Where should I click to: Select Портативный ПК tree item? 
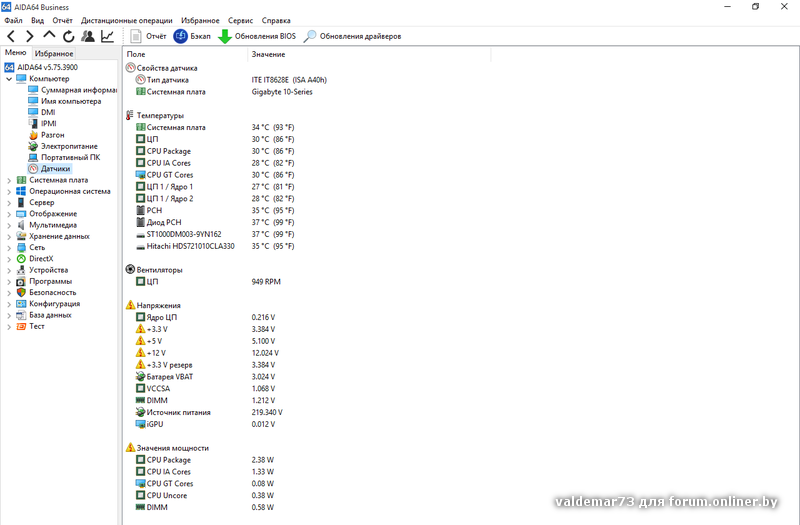coord(64,157)
